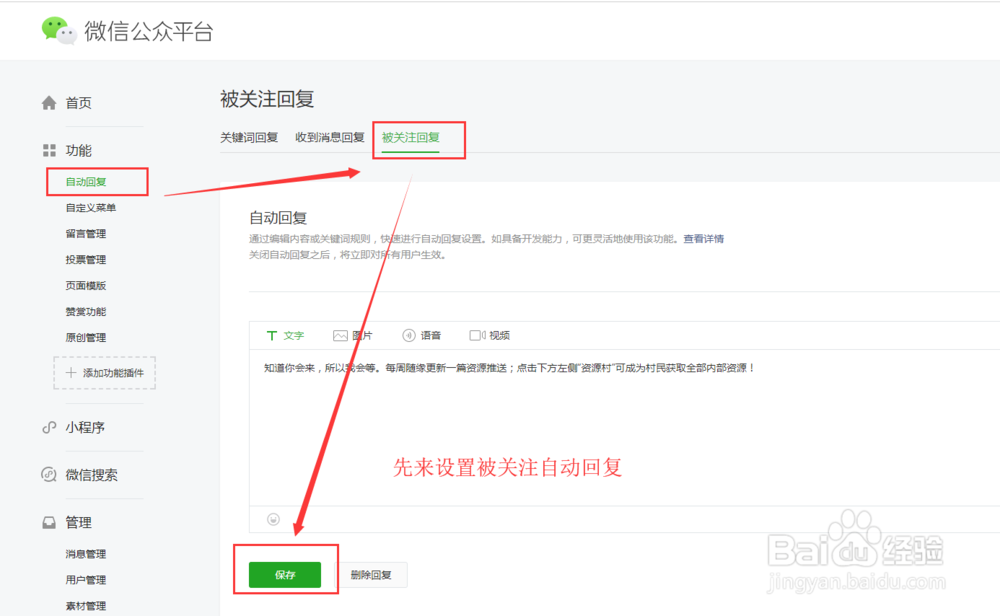Click the green 保存 save button
The image size is (1000, 616).
coord(286,574)
